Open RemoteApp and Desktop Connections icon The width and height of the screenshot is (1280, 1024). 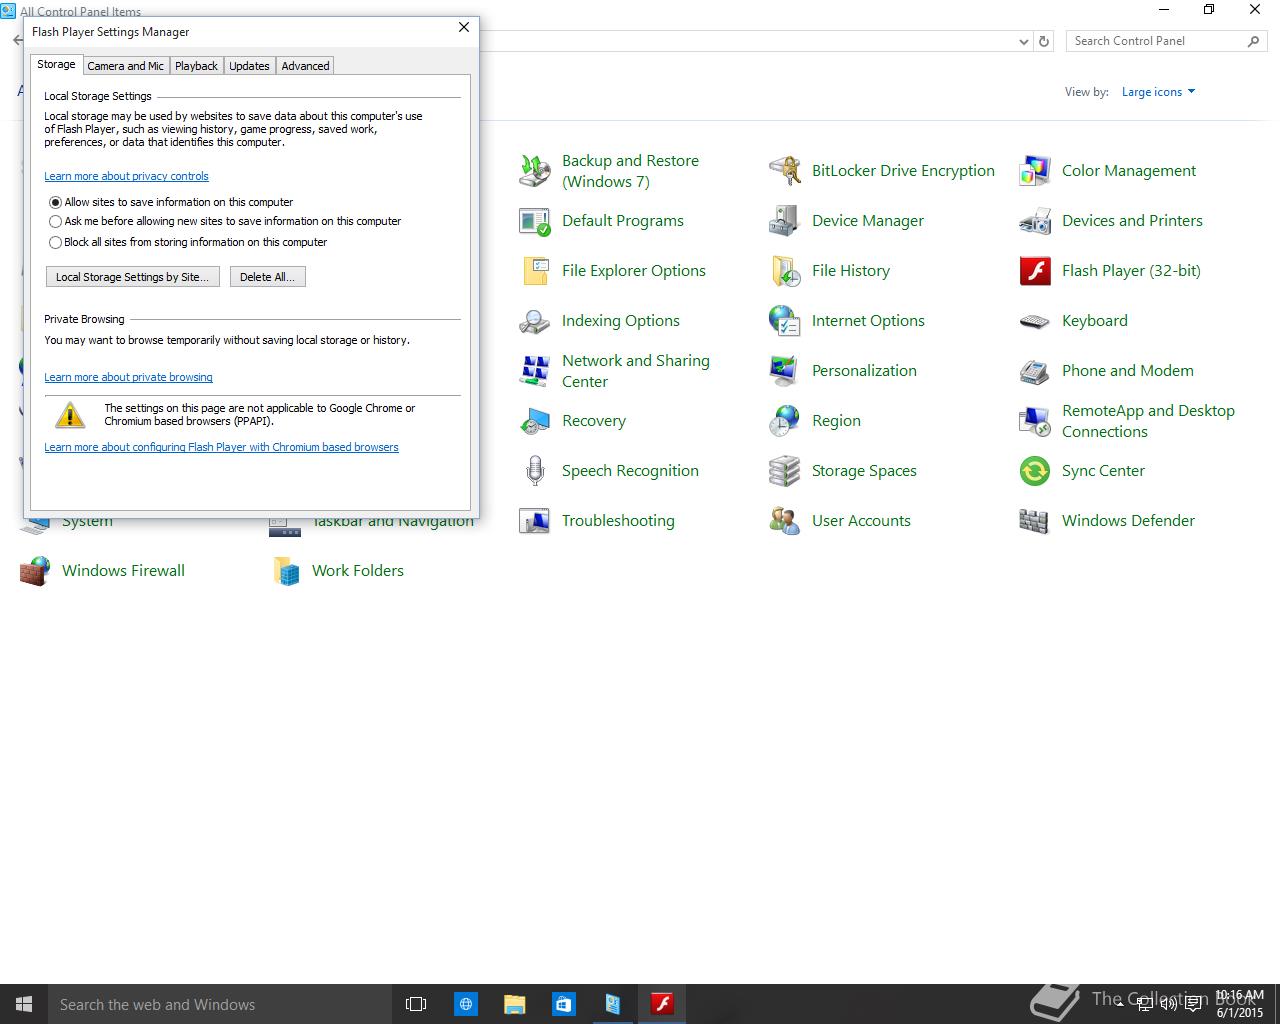click(x=1035, y=421)
